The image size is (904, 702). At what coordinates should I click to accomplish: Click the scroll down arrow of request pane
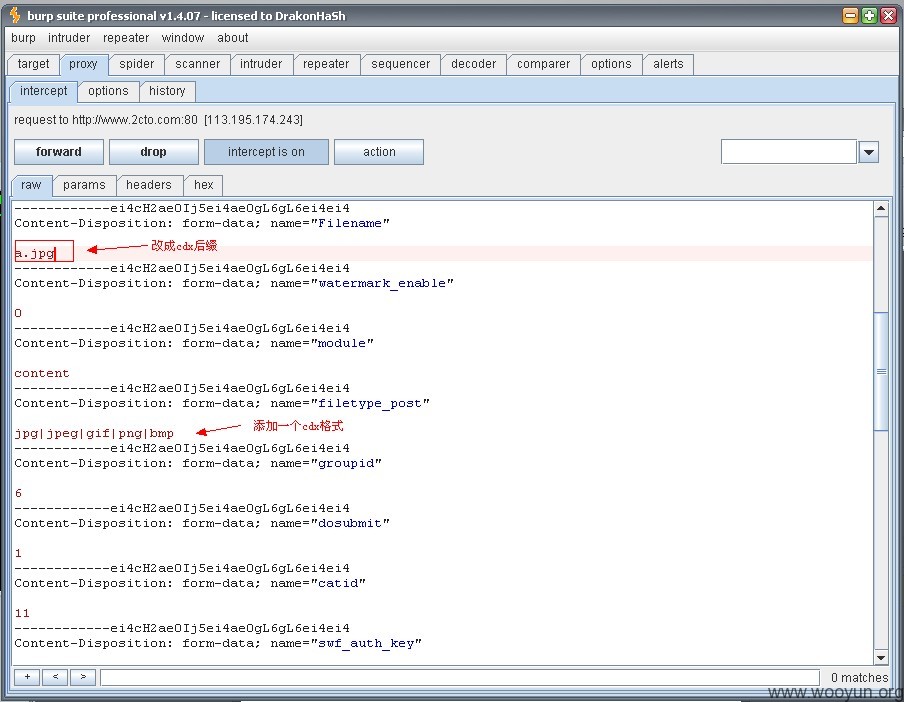[881, 657]
